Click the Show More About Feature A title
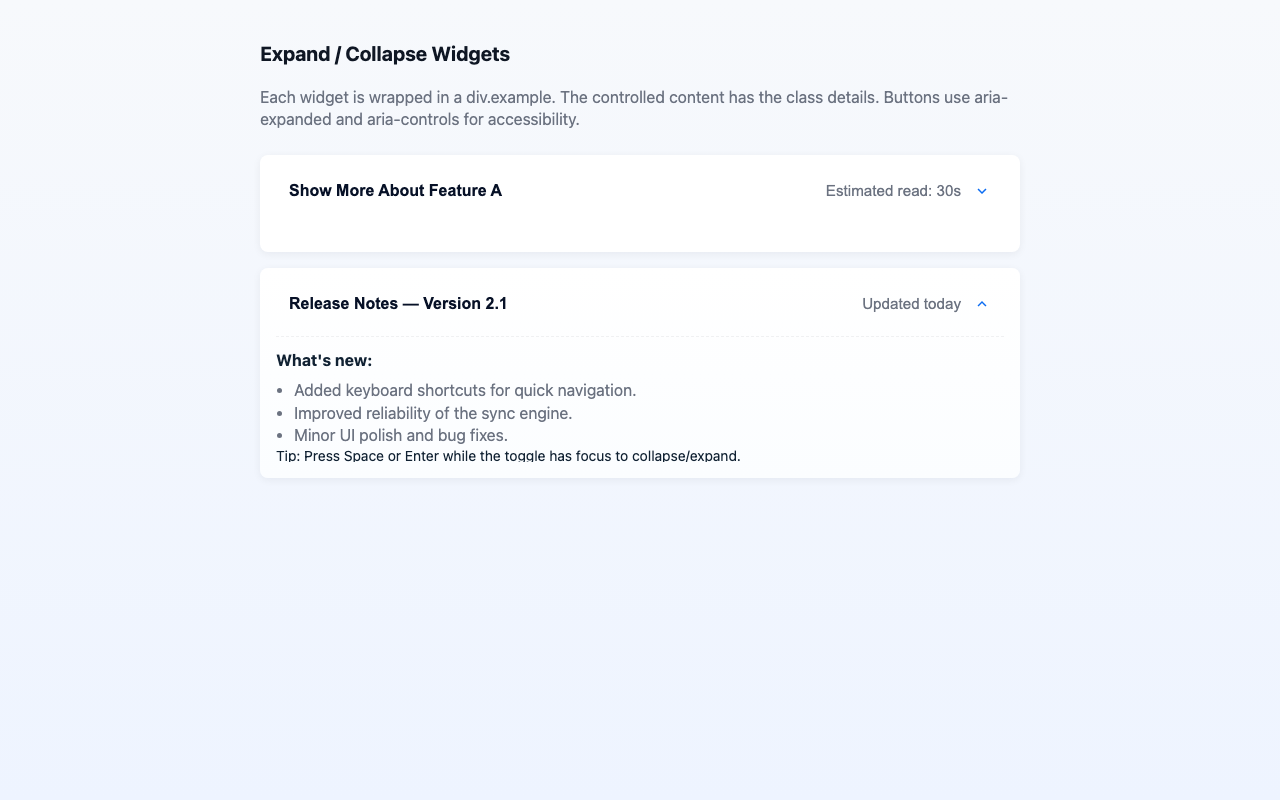 point(395,190)
